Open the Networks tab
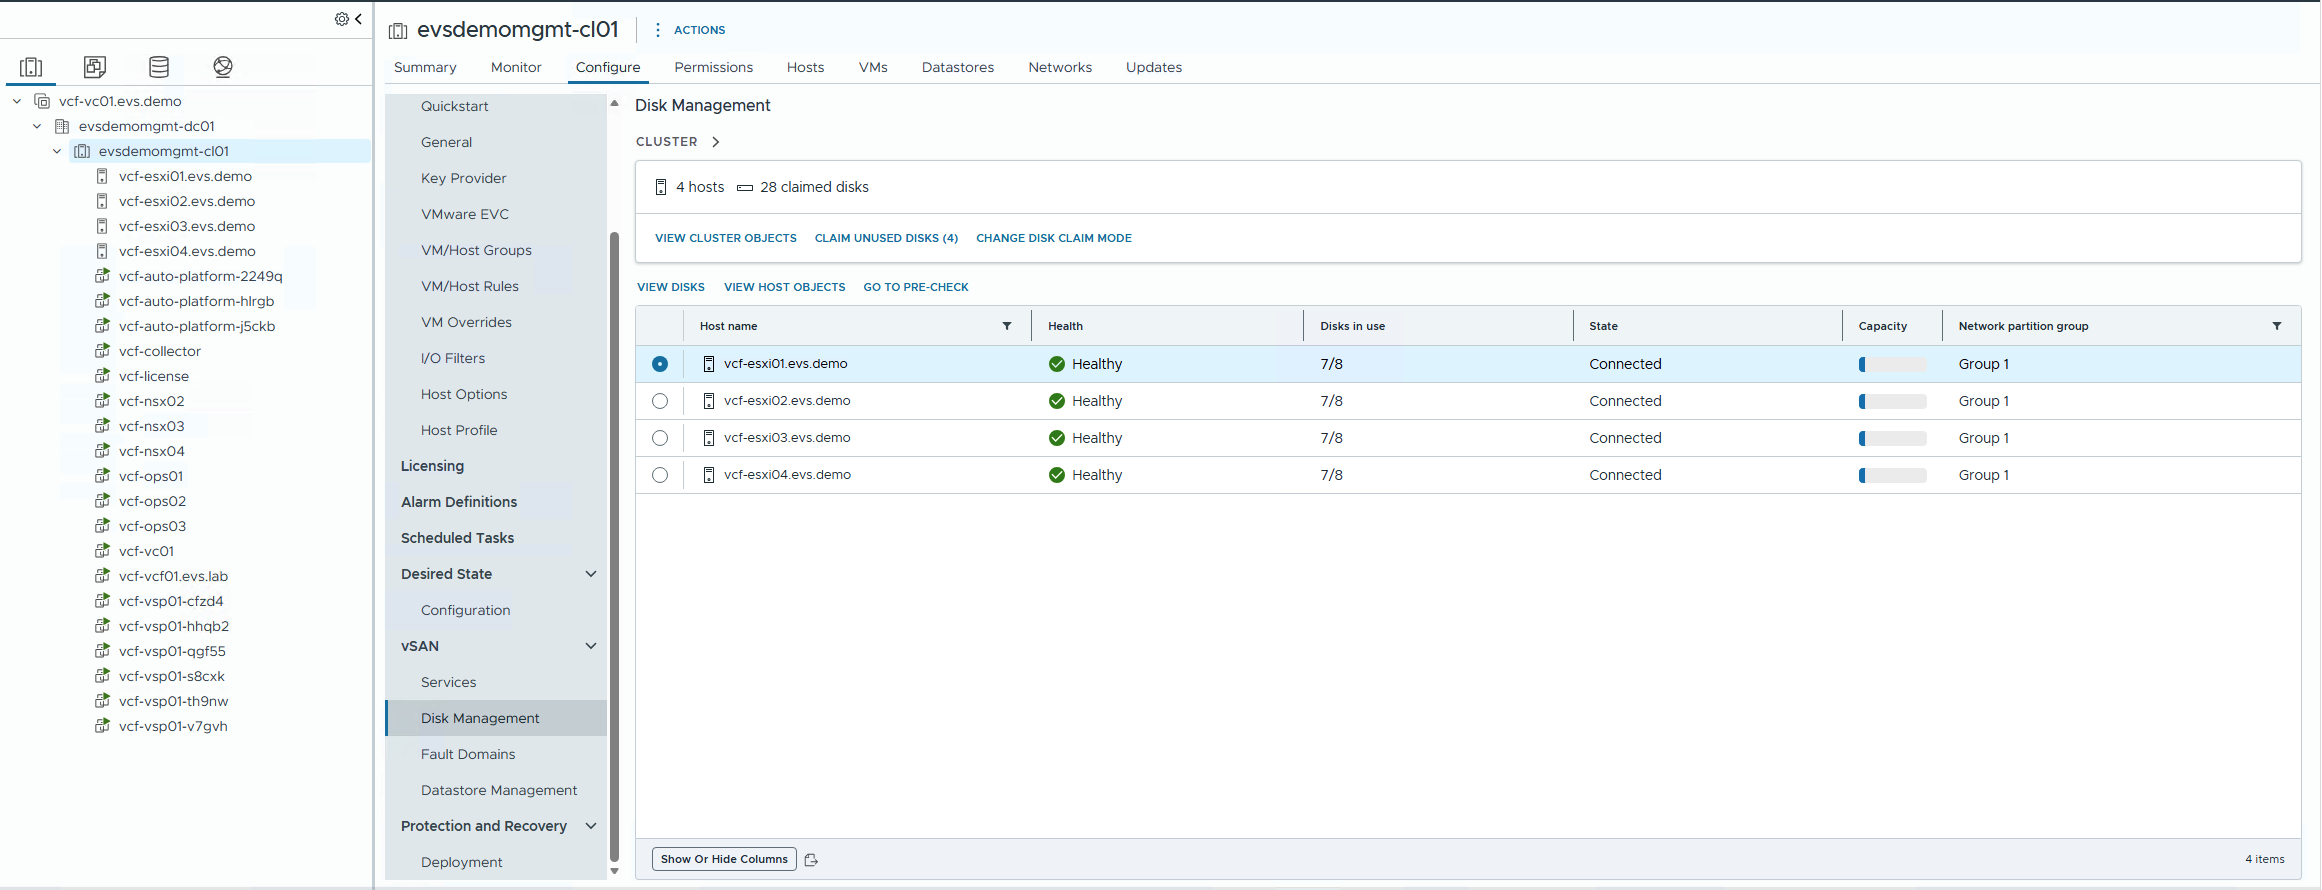This screenshot has height=890, width=2322. (1060, 67)
